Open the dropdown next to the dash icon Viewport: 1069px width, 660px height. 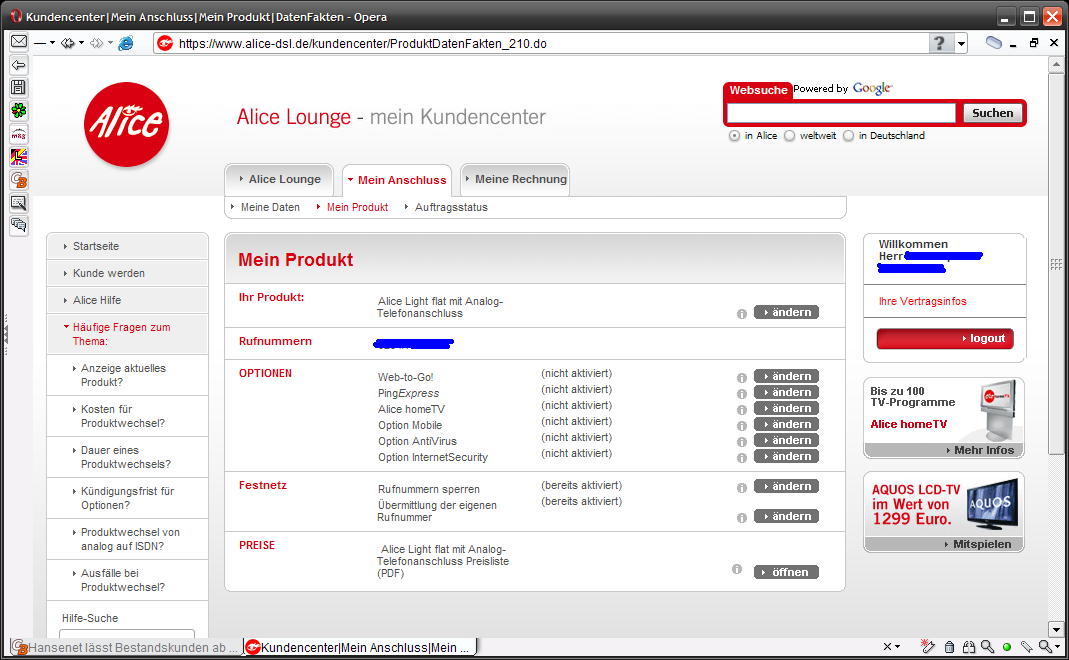tap(52, 43)
